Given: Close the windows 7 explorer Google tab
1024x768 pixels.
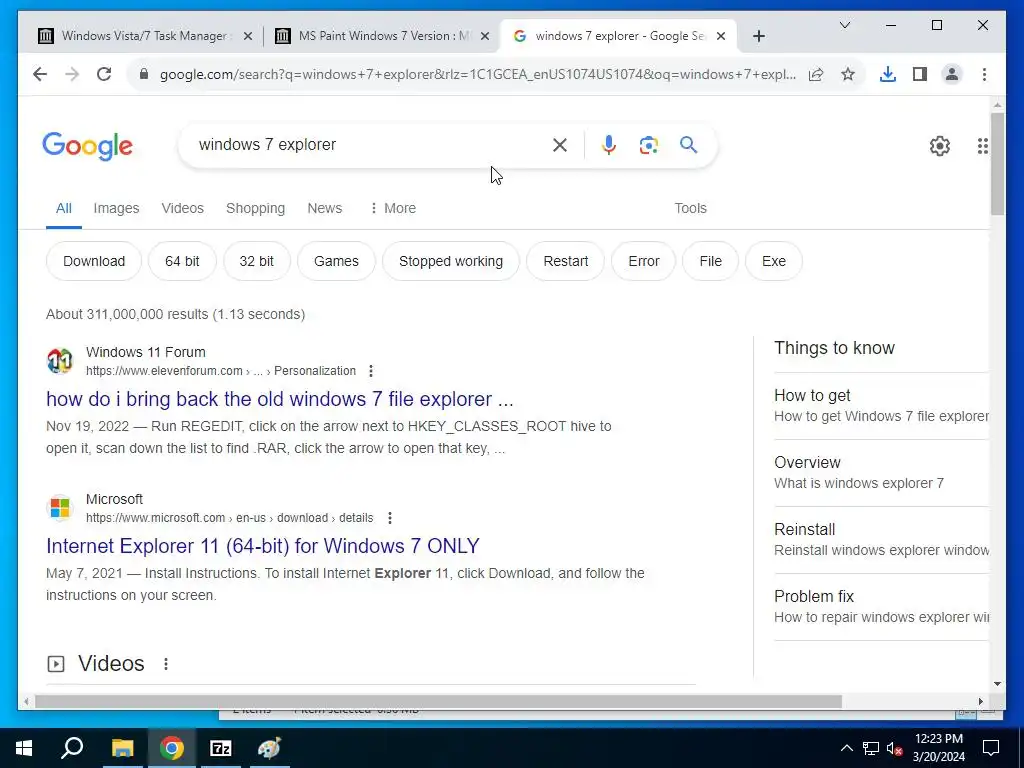Looking at the screenshot, I should point(721,37).
